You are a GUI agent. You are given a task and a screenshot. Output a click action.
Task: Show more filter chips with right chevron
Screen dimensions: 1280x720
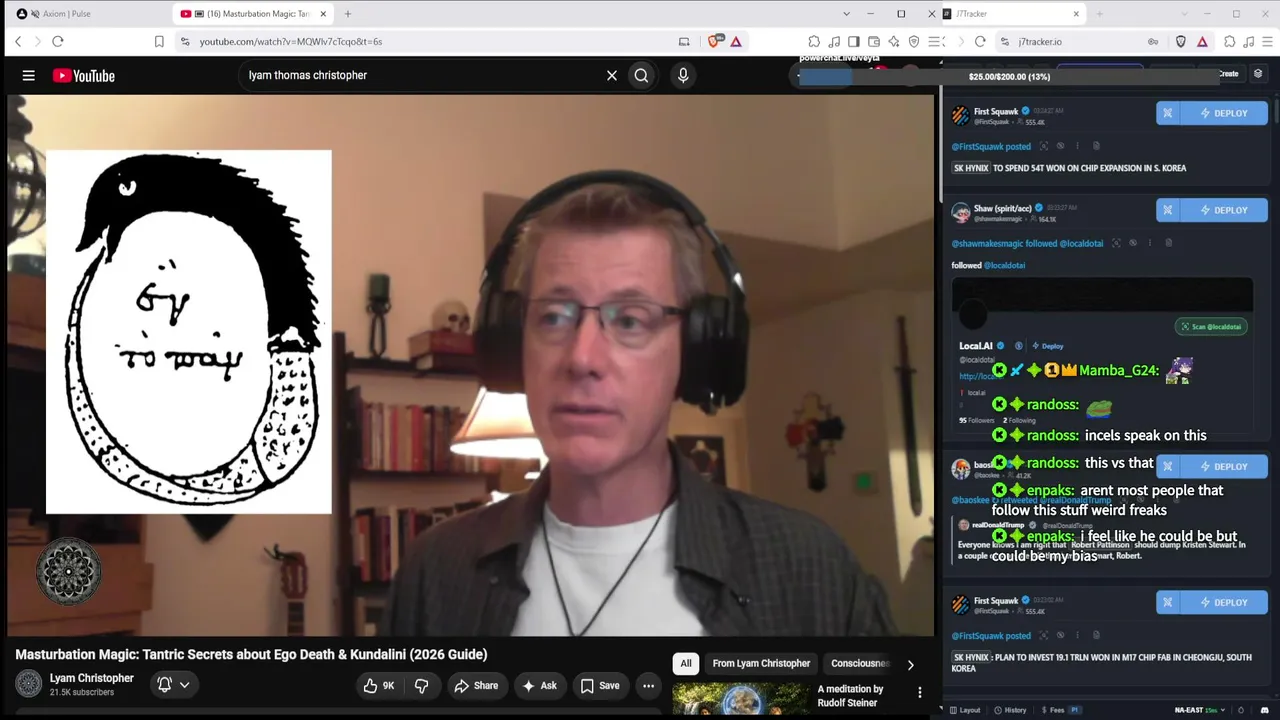[910, 664]
